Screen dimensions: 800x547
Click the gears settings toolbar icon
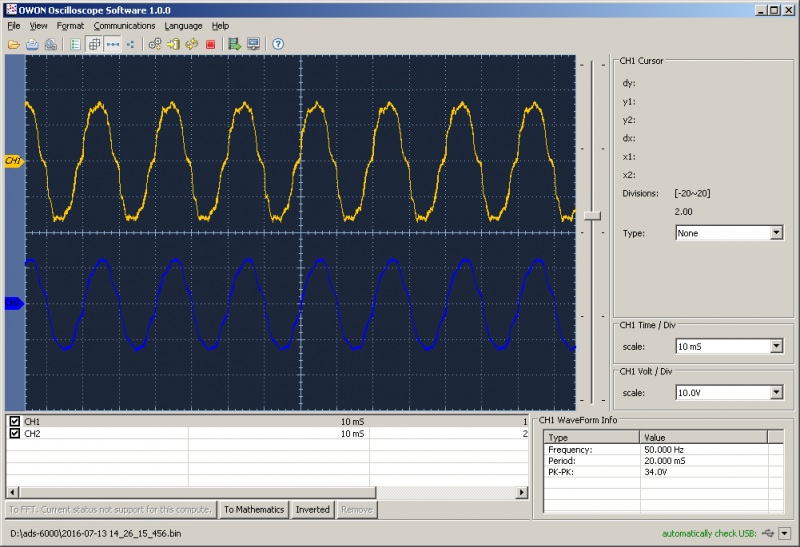pos(155,44)
